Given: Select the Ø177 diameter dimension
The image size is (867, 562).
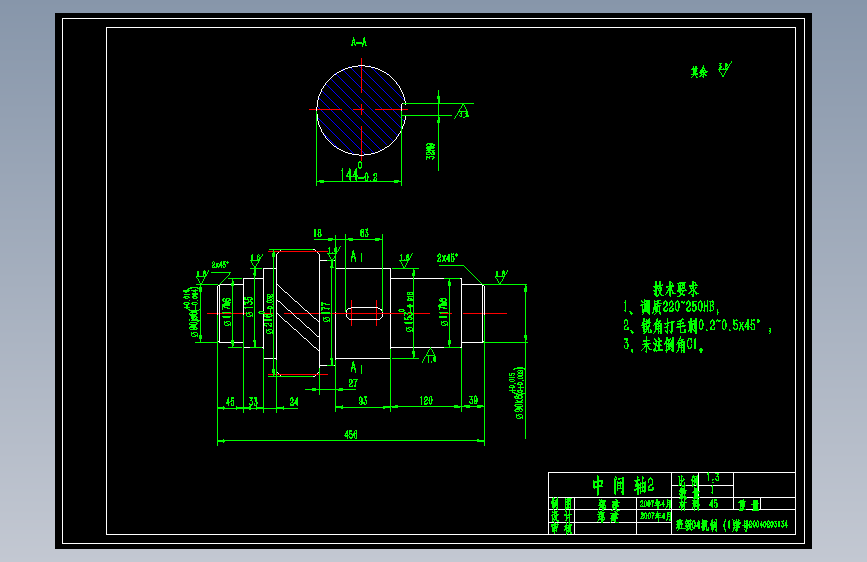Looking at the screenshot, I should (326, 311).
